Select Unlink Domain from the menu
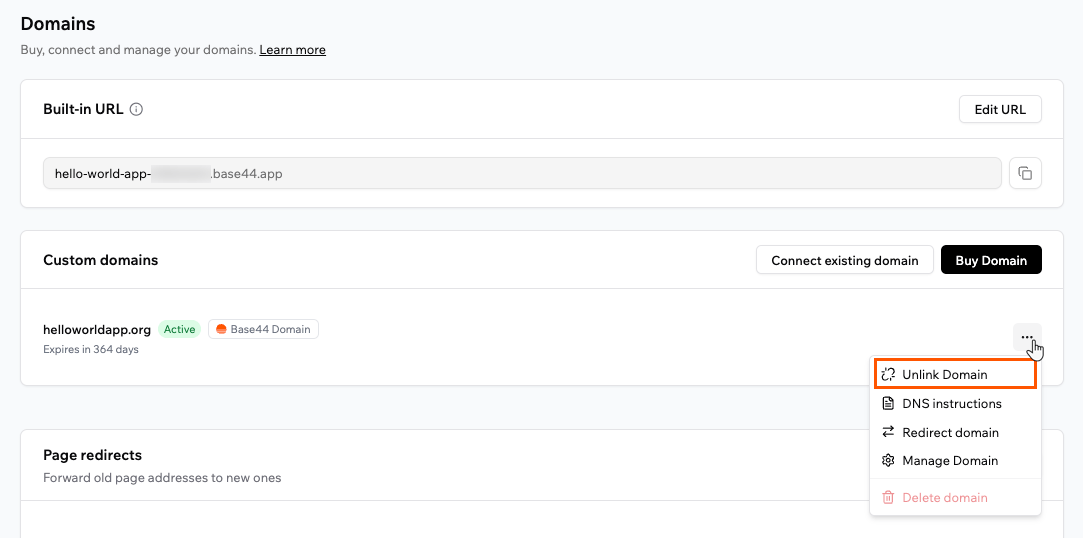Image resolution: width=1083 pixels, height=538 pixels. [x=955, y=374]
